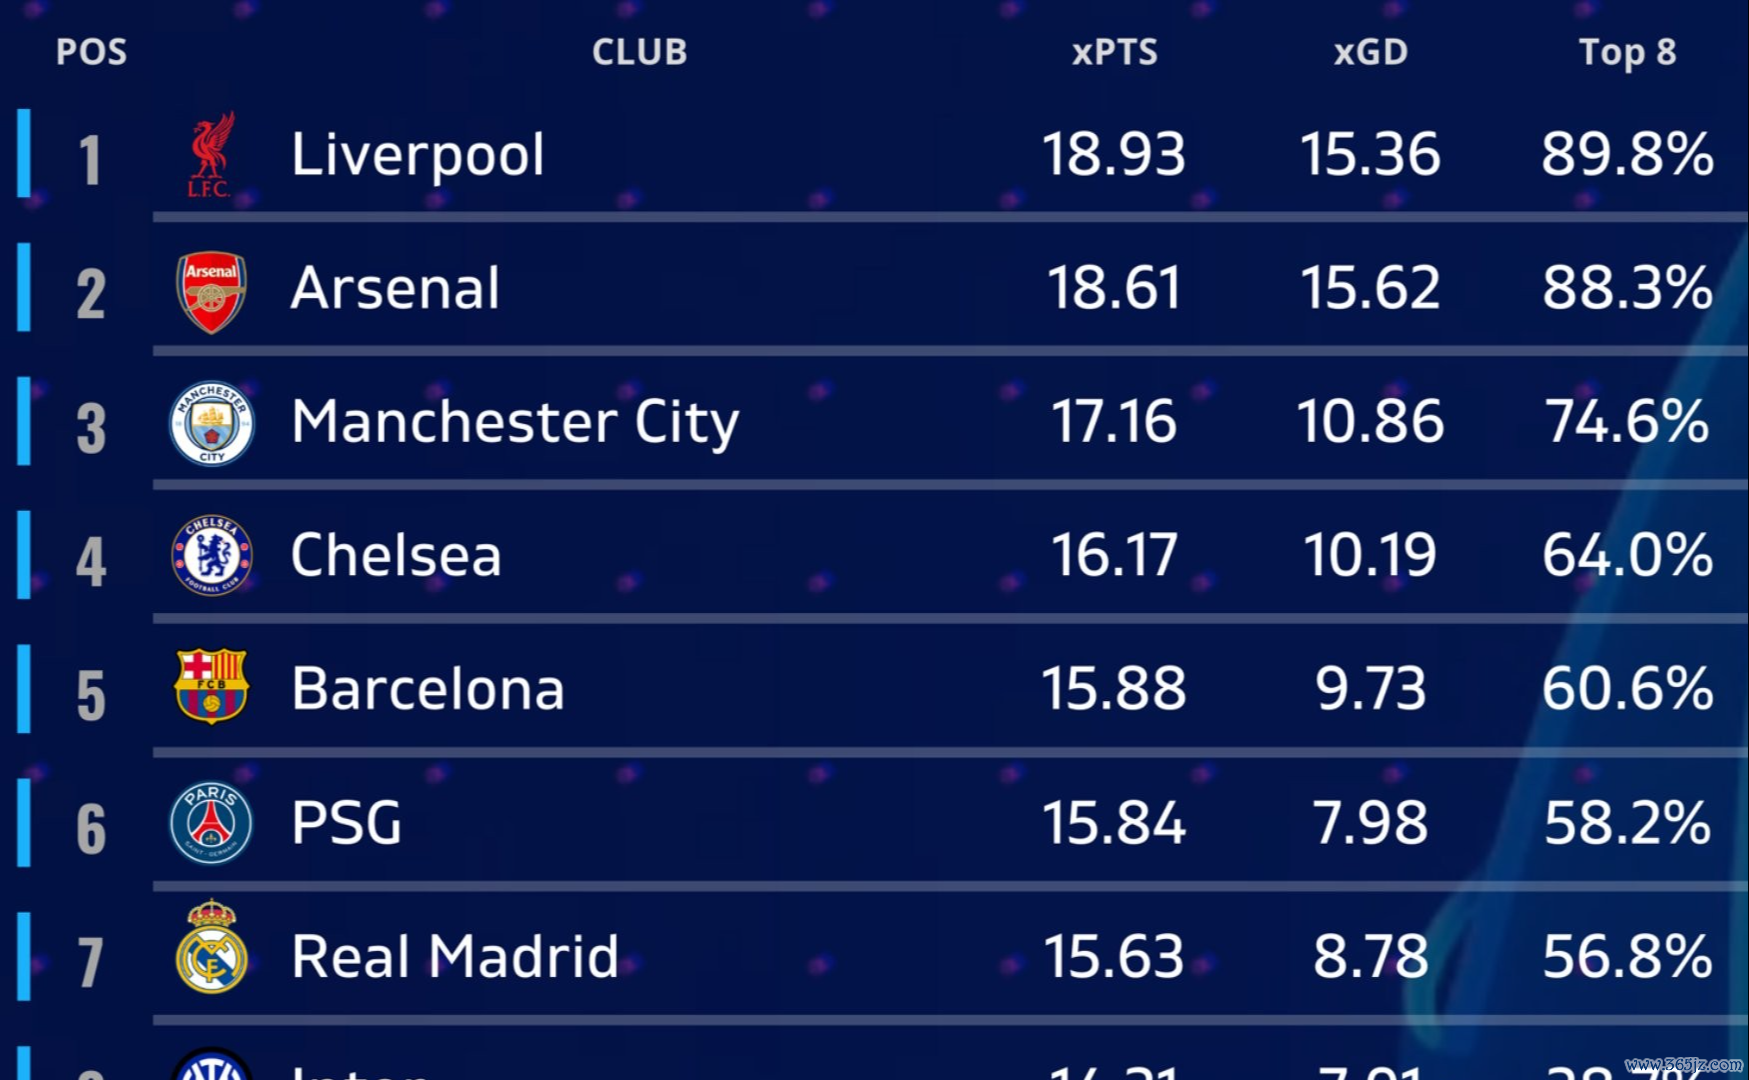The height and width of the screenshot is (1080, 1749).
Task: Click the CLUB column header
Action: coord(639,52)
